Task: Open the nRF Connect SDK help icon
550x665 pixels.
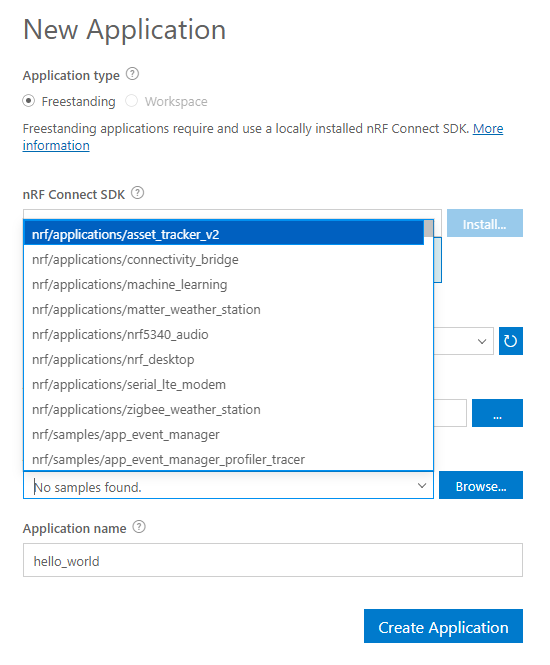Action: (137, 193)
